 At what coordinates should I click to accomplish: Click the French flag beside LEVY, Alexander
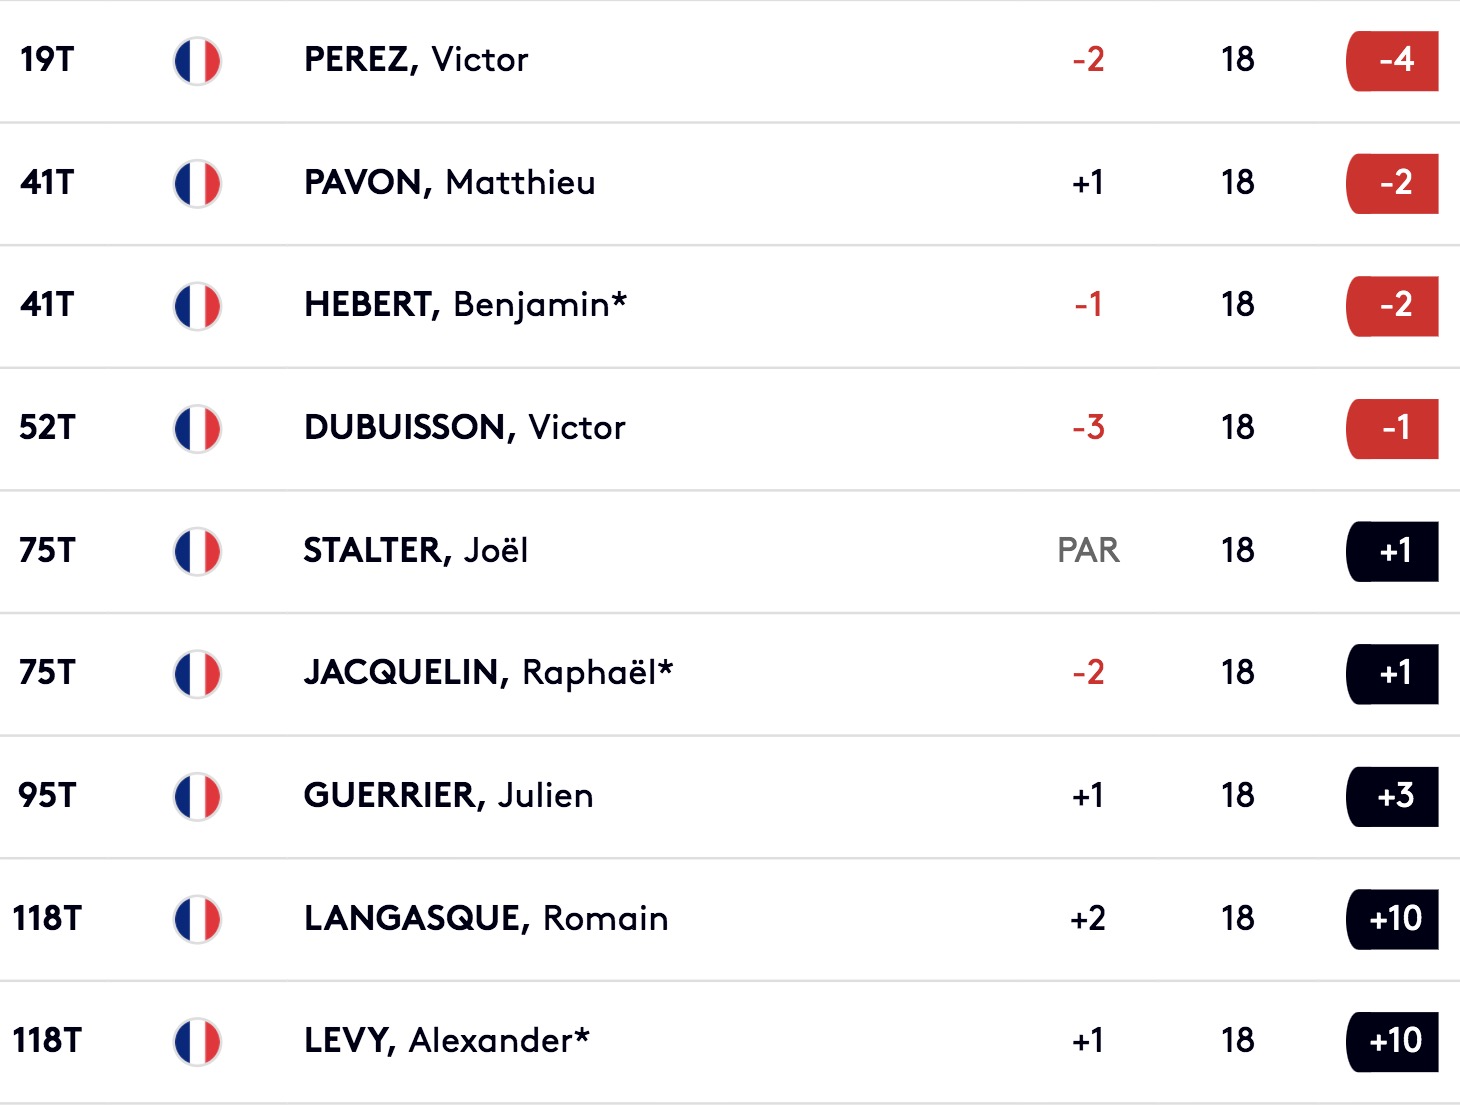click(x=197, y=1042)
